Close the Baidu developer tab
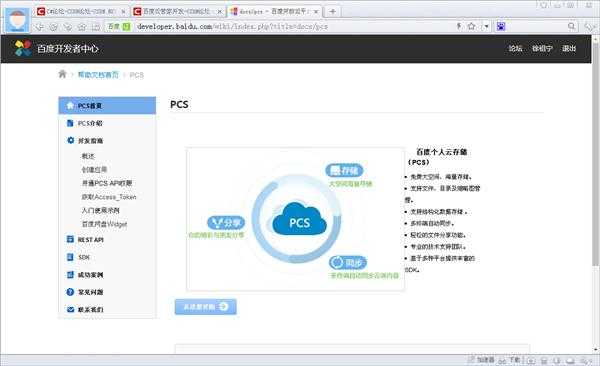The width and height of the screenshot is (600, 366). click(x=316, y=12)
